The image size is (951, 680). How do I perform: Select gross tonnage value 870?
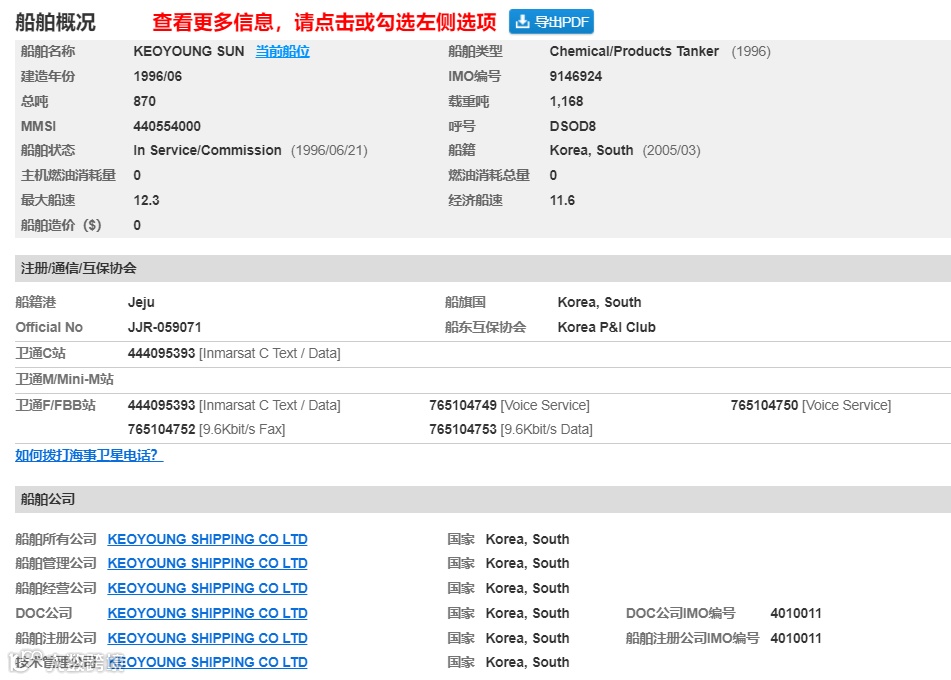[144, 101]
